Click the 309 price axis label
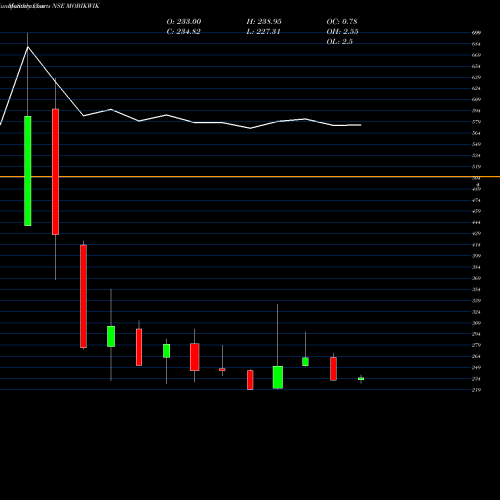 (x=476, y=323)
